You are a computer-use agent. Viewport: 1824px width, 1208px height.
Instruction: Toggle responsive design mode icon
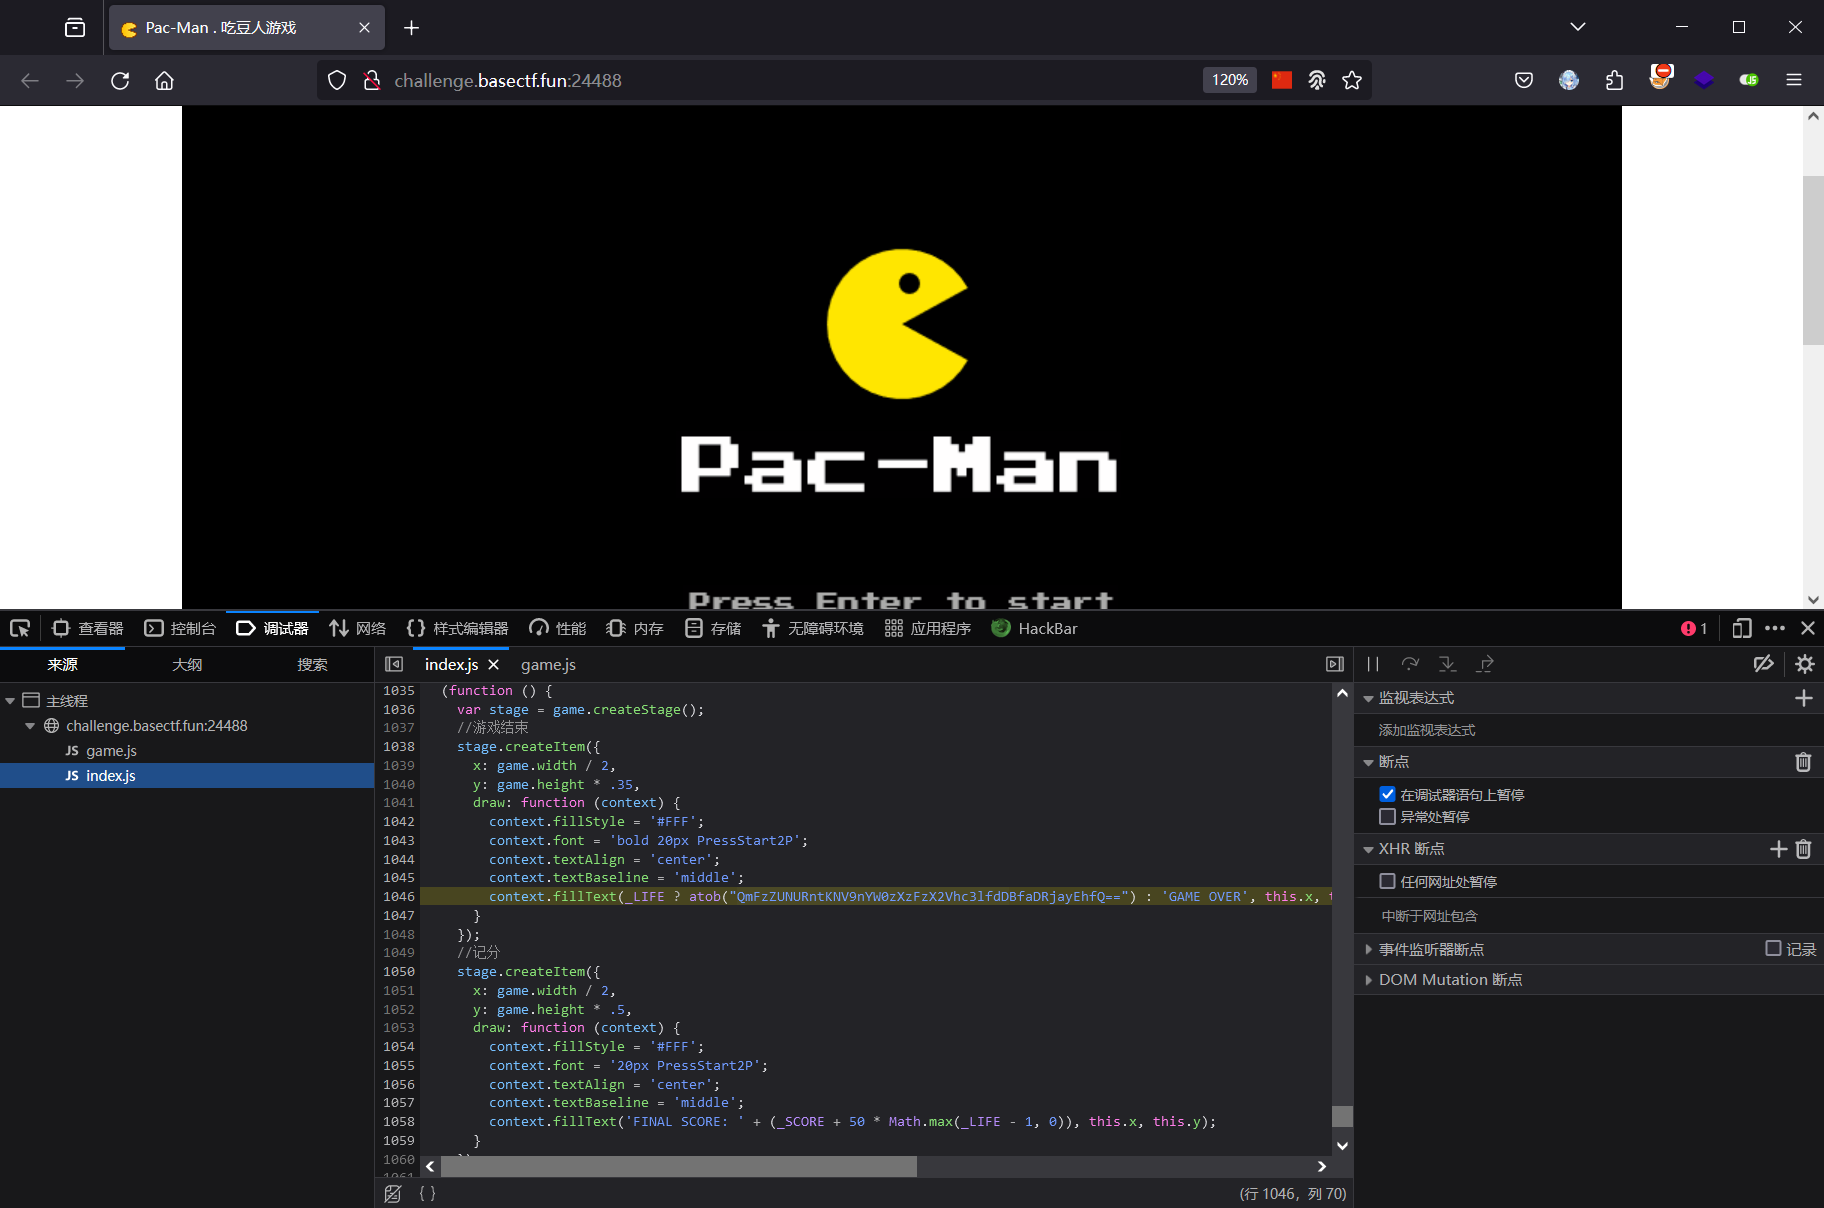coord(1742,628)
